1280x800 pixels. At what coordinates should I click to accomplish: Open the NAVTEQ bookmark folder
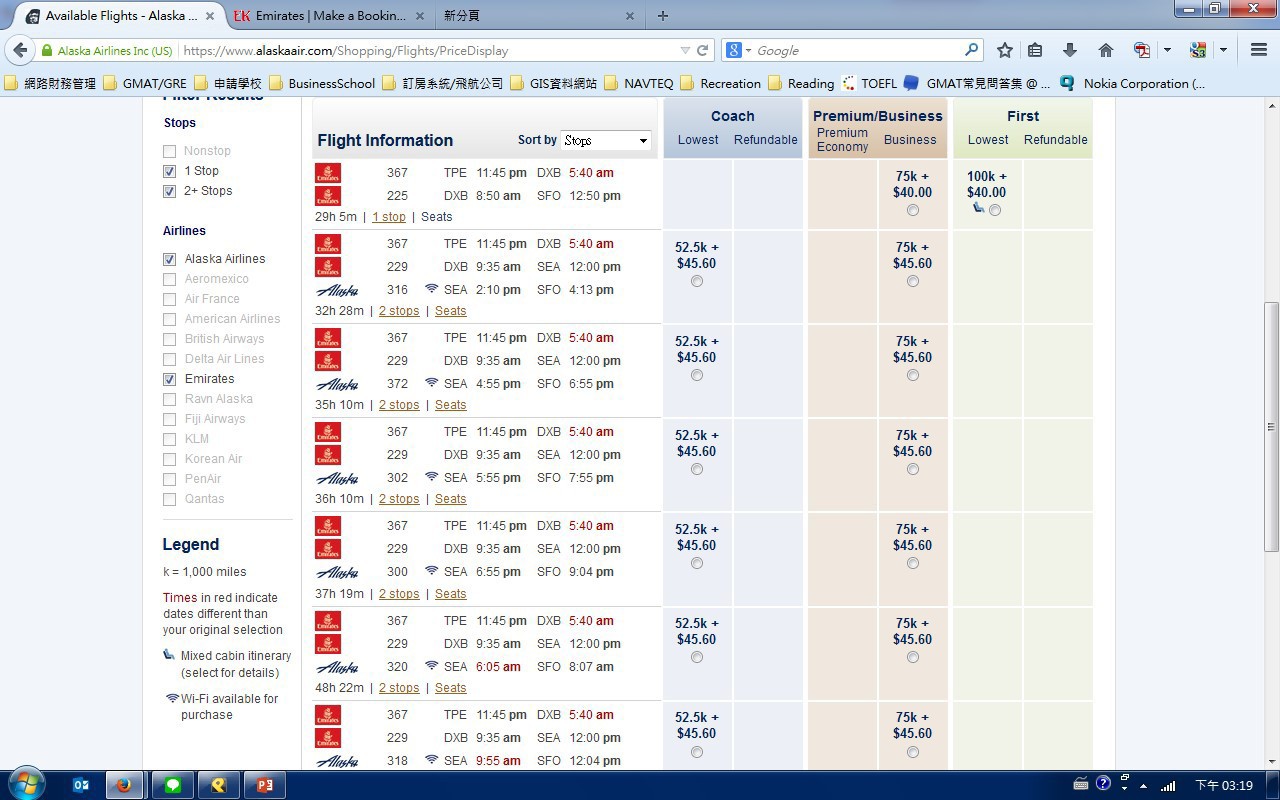[638, 83]
